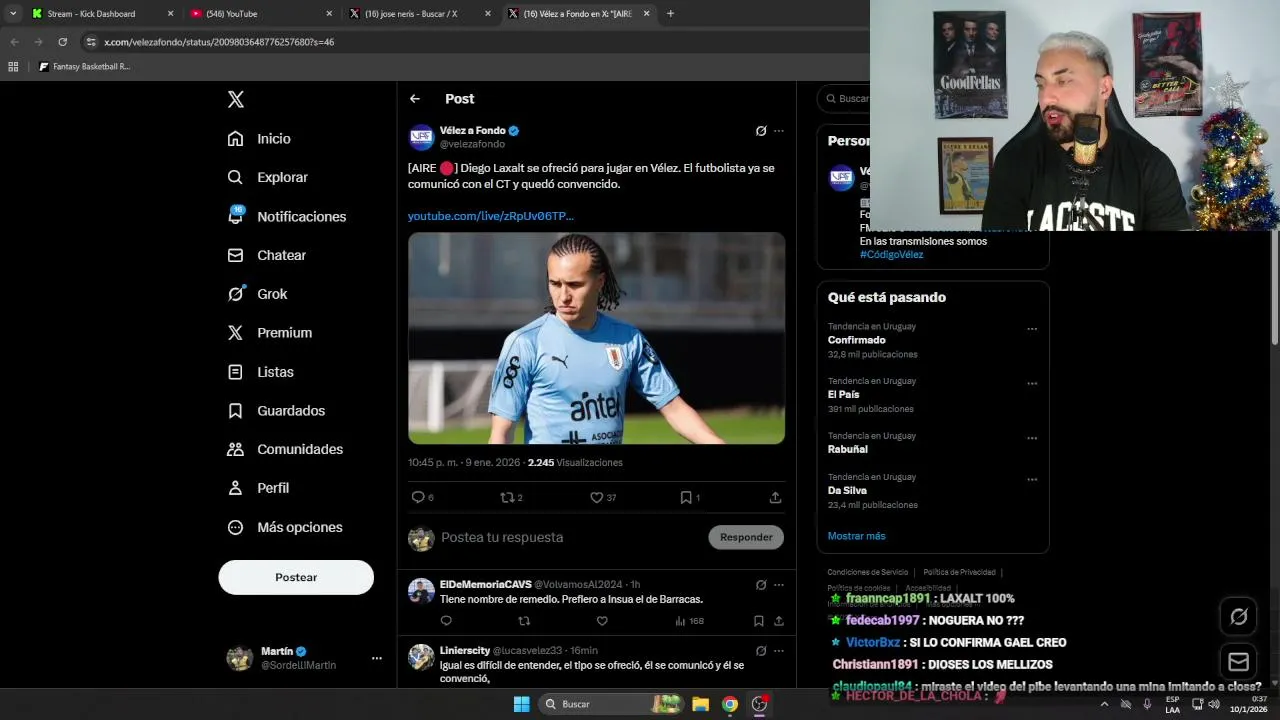Open a new browser tab

coord(670,14)
